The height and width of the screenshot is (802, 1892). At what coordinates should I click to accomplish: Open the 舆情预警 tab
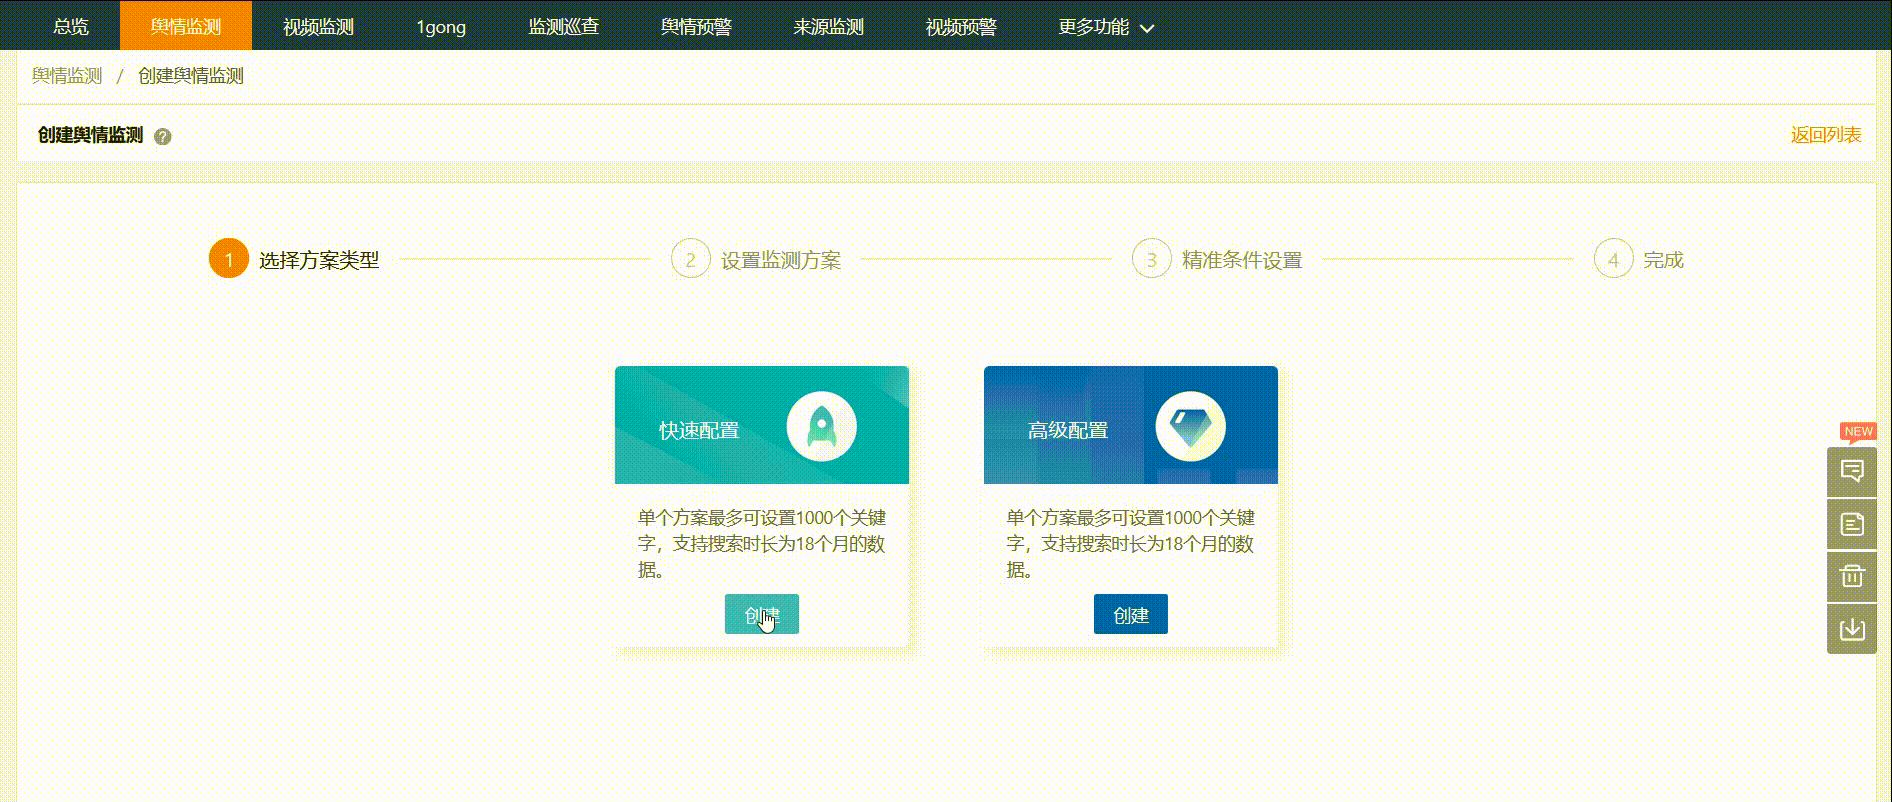coord(696,27)
